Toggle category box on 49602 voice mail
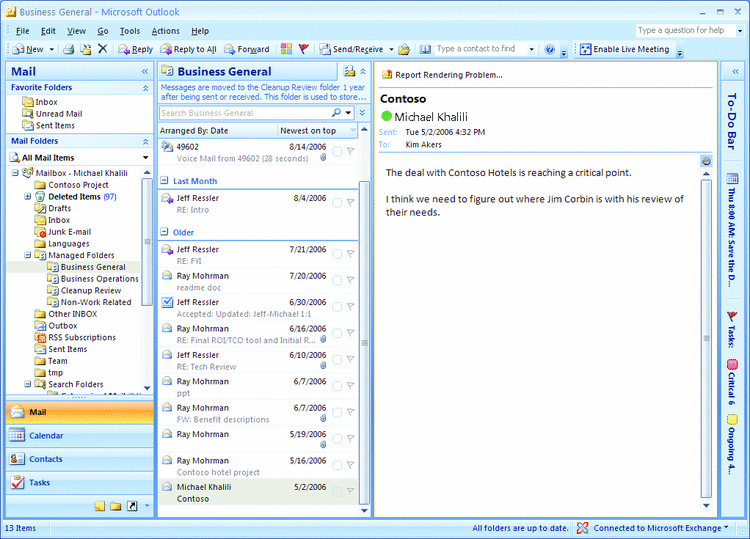Viewport: 750px width, 539px height. [337, 151]
